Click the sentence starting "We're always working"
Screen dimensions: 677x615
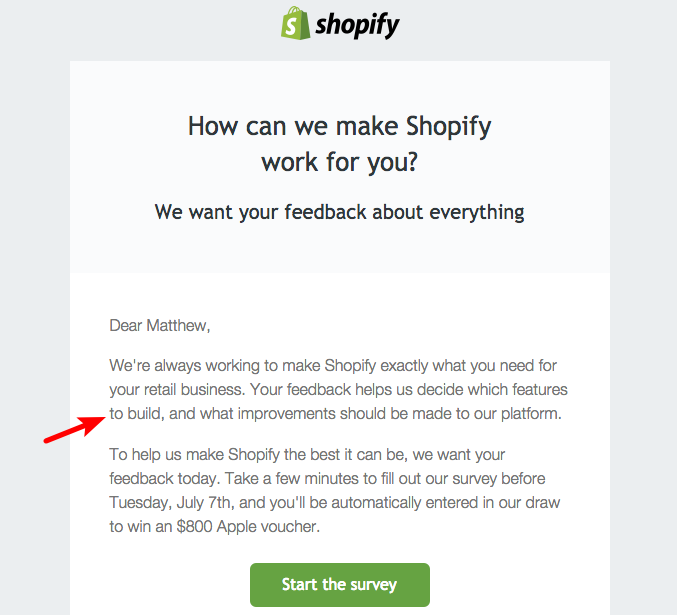(x=329, y=364)
